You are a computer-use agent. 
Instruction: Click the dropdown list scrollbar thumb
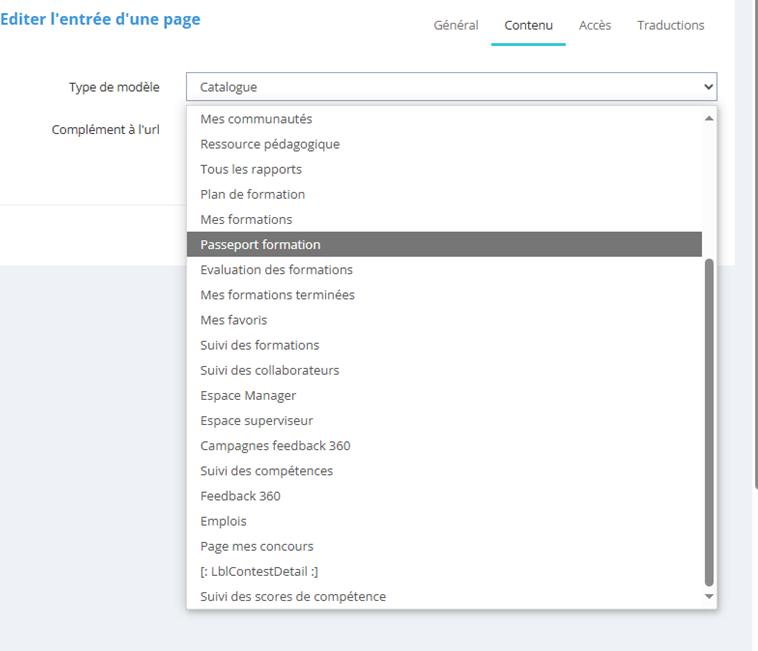tap(709, 420)
